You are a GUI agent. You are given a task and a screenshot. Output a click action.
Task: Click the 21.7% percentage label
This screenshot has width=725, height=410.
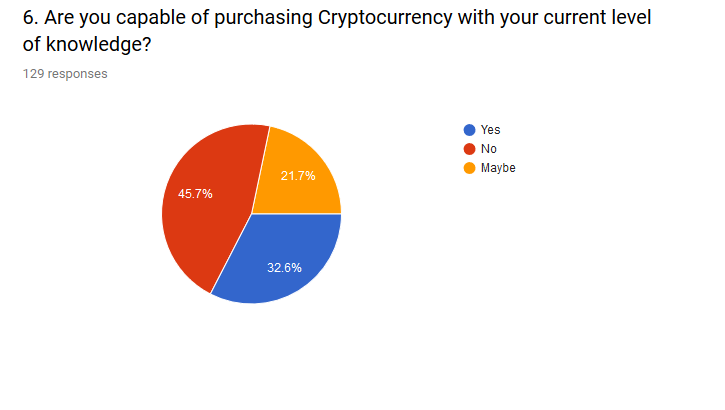click(x=298, y=176)
